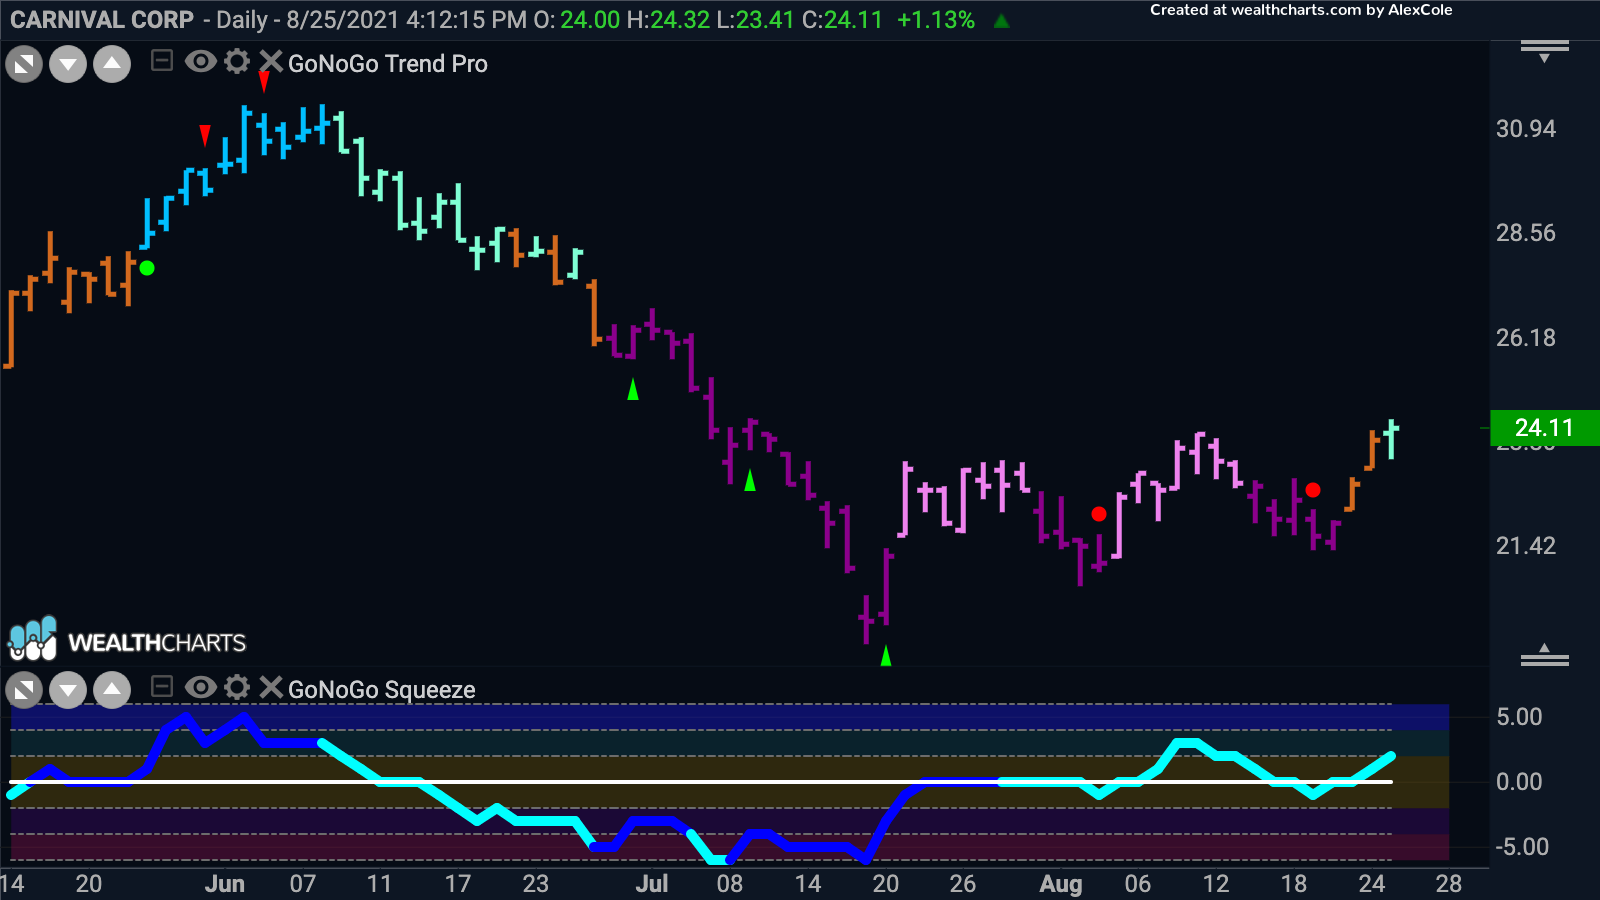Click the +1.13% change value
The width and height of the screenshot is (1600, 900).
coord(936,20)
